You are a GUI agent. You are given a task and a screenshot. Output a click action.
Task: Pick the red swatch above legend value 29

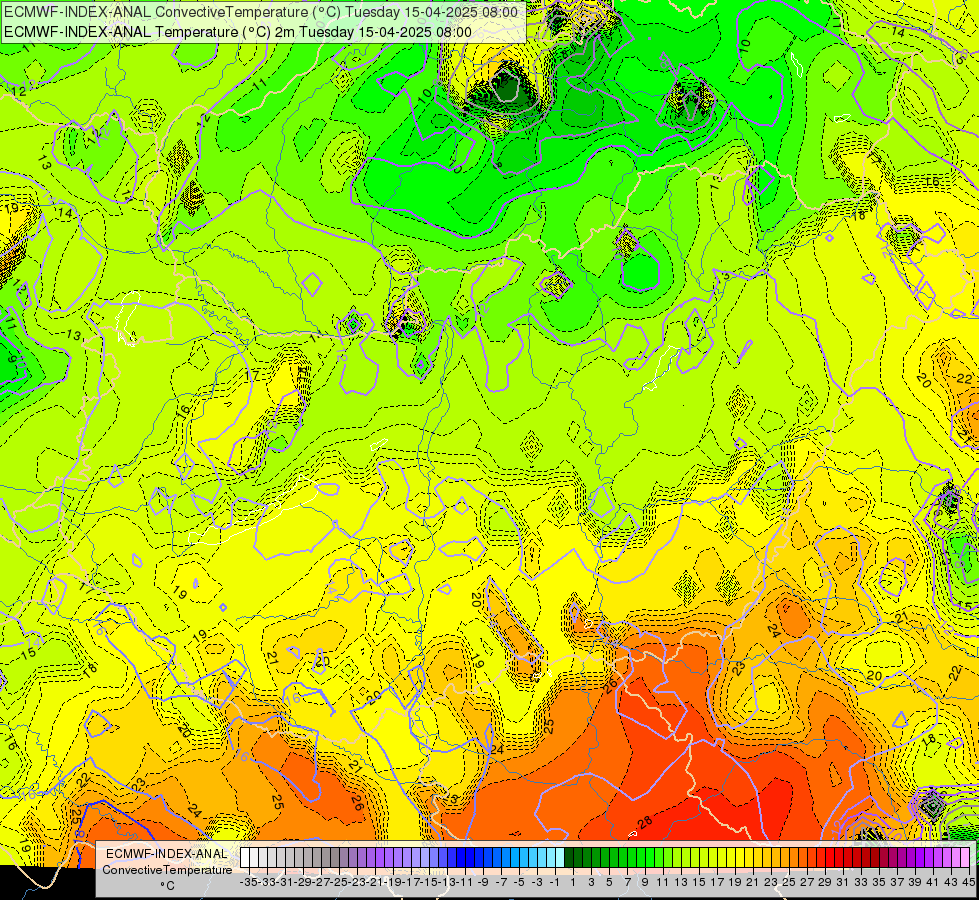pos(830,857)
